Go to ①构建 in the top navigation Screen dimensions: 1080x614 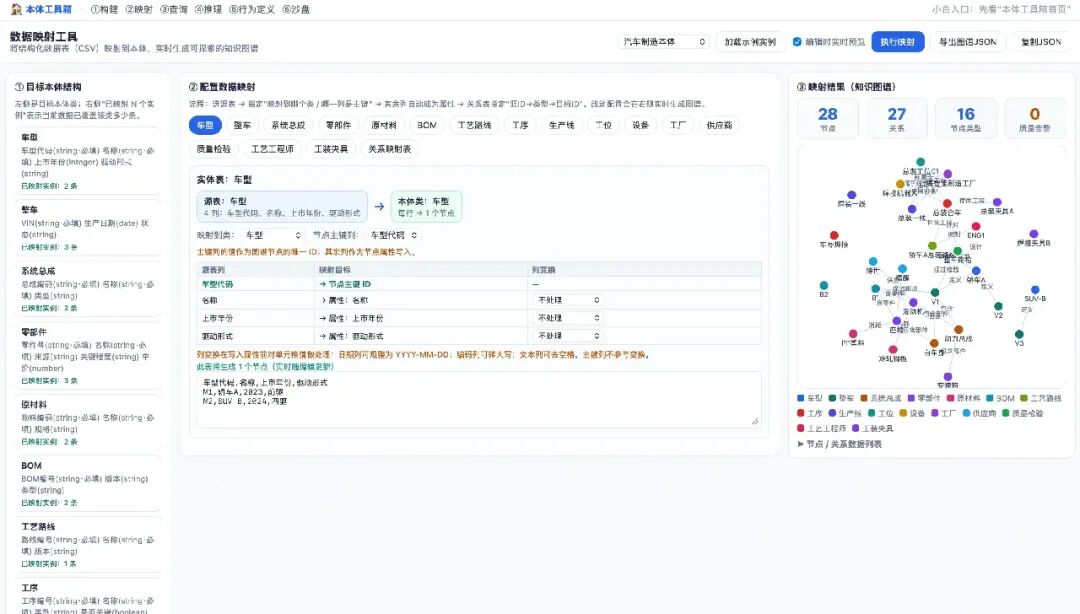tap(104, 10)
